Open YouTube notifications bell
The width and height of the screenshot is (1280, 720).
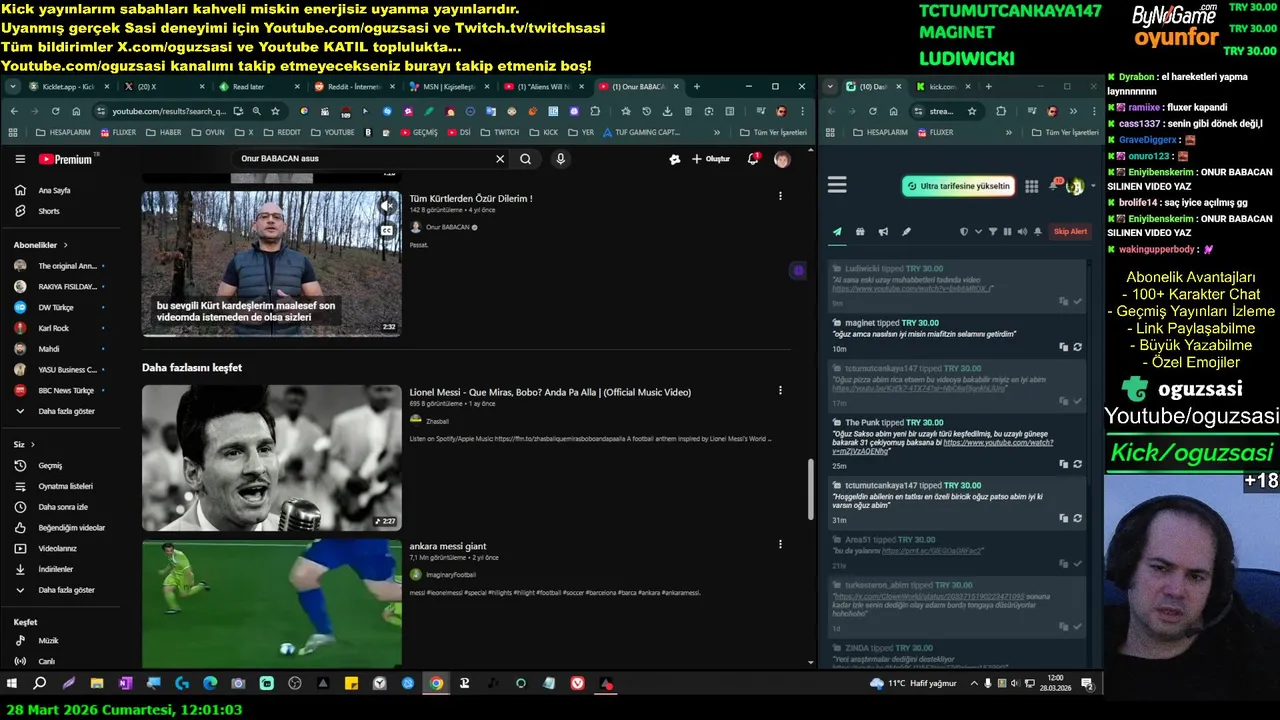click(x=753, y=158)
